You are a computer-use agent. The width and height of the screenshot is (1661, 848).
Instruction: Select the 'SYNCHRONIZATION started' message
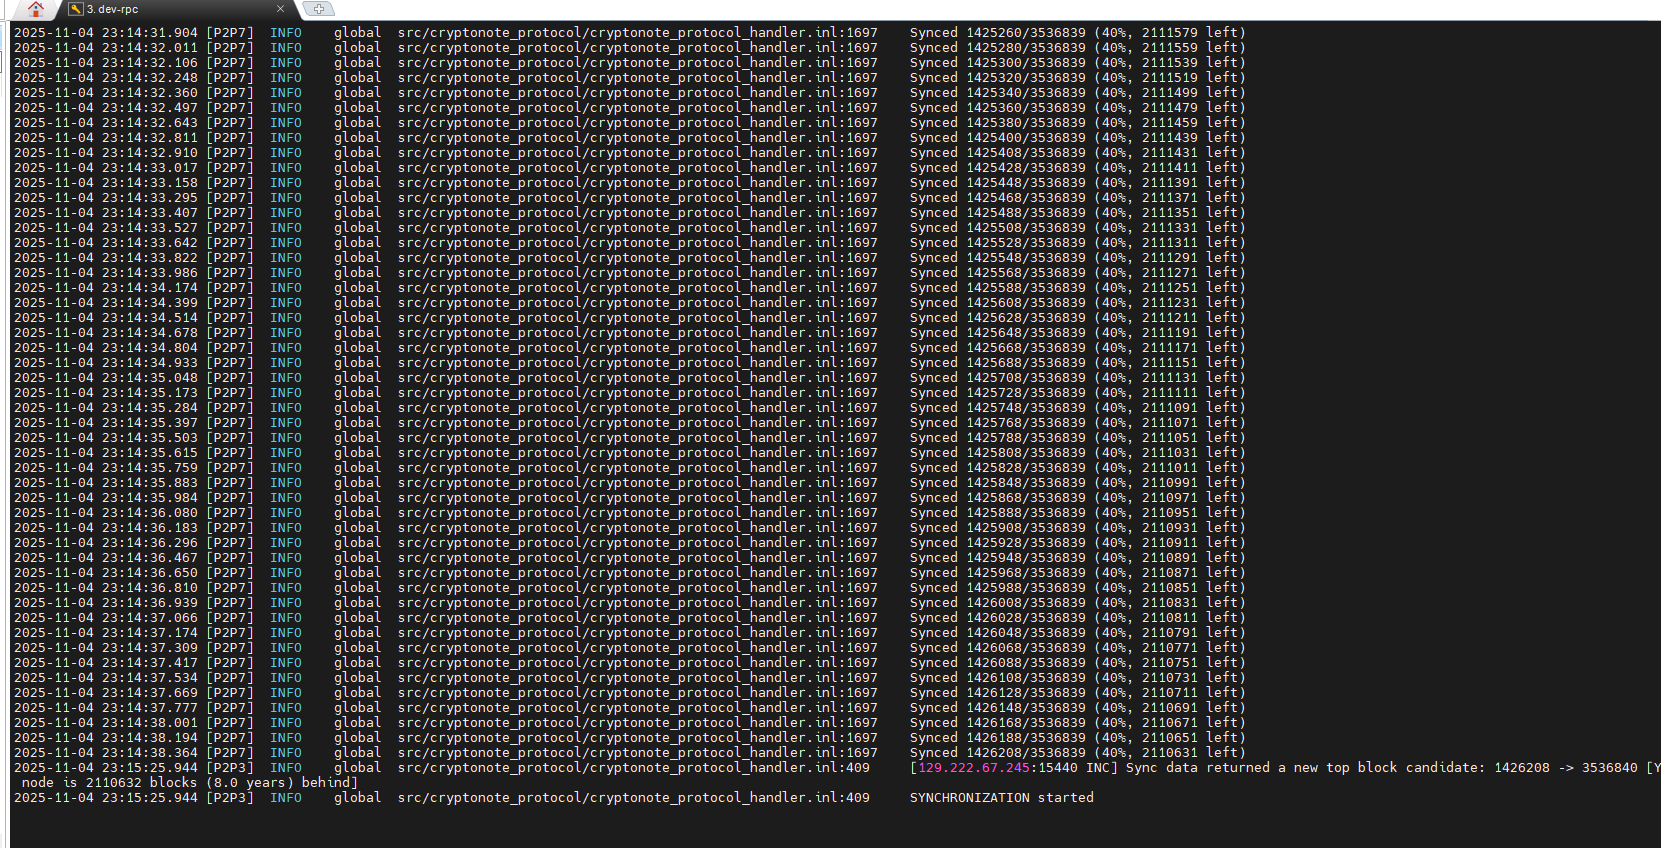click(1002, 798)
